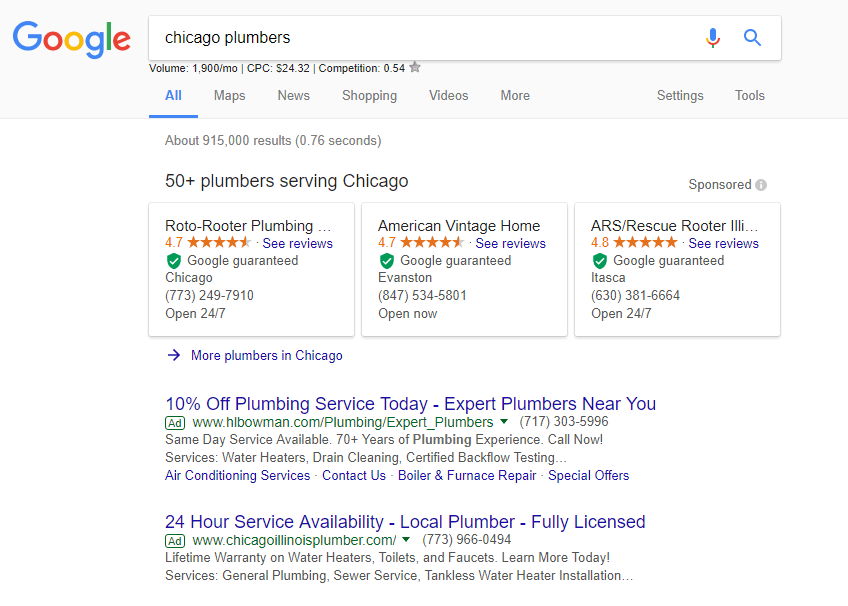
Task: Open the 10% Off Plumbing Service Today ad
Action: (410, 404)
